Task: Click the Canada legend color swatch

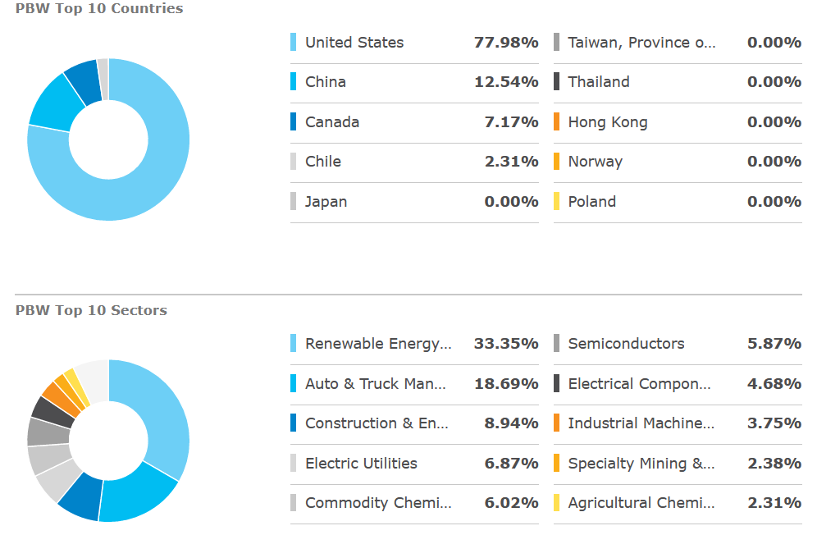Action: click(x=294, y=122)
